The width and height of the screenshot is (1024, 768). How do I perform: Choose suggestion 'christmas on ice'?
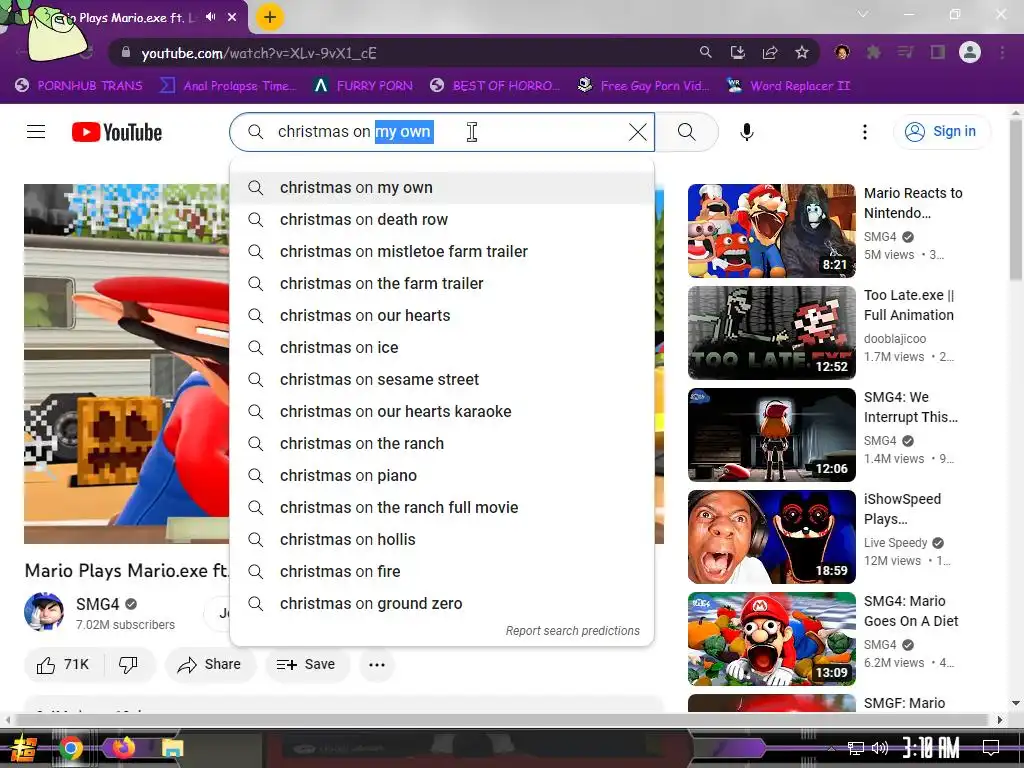click(x=442, y=348)
